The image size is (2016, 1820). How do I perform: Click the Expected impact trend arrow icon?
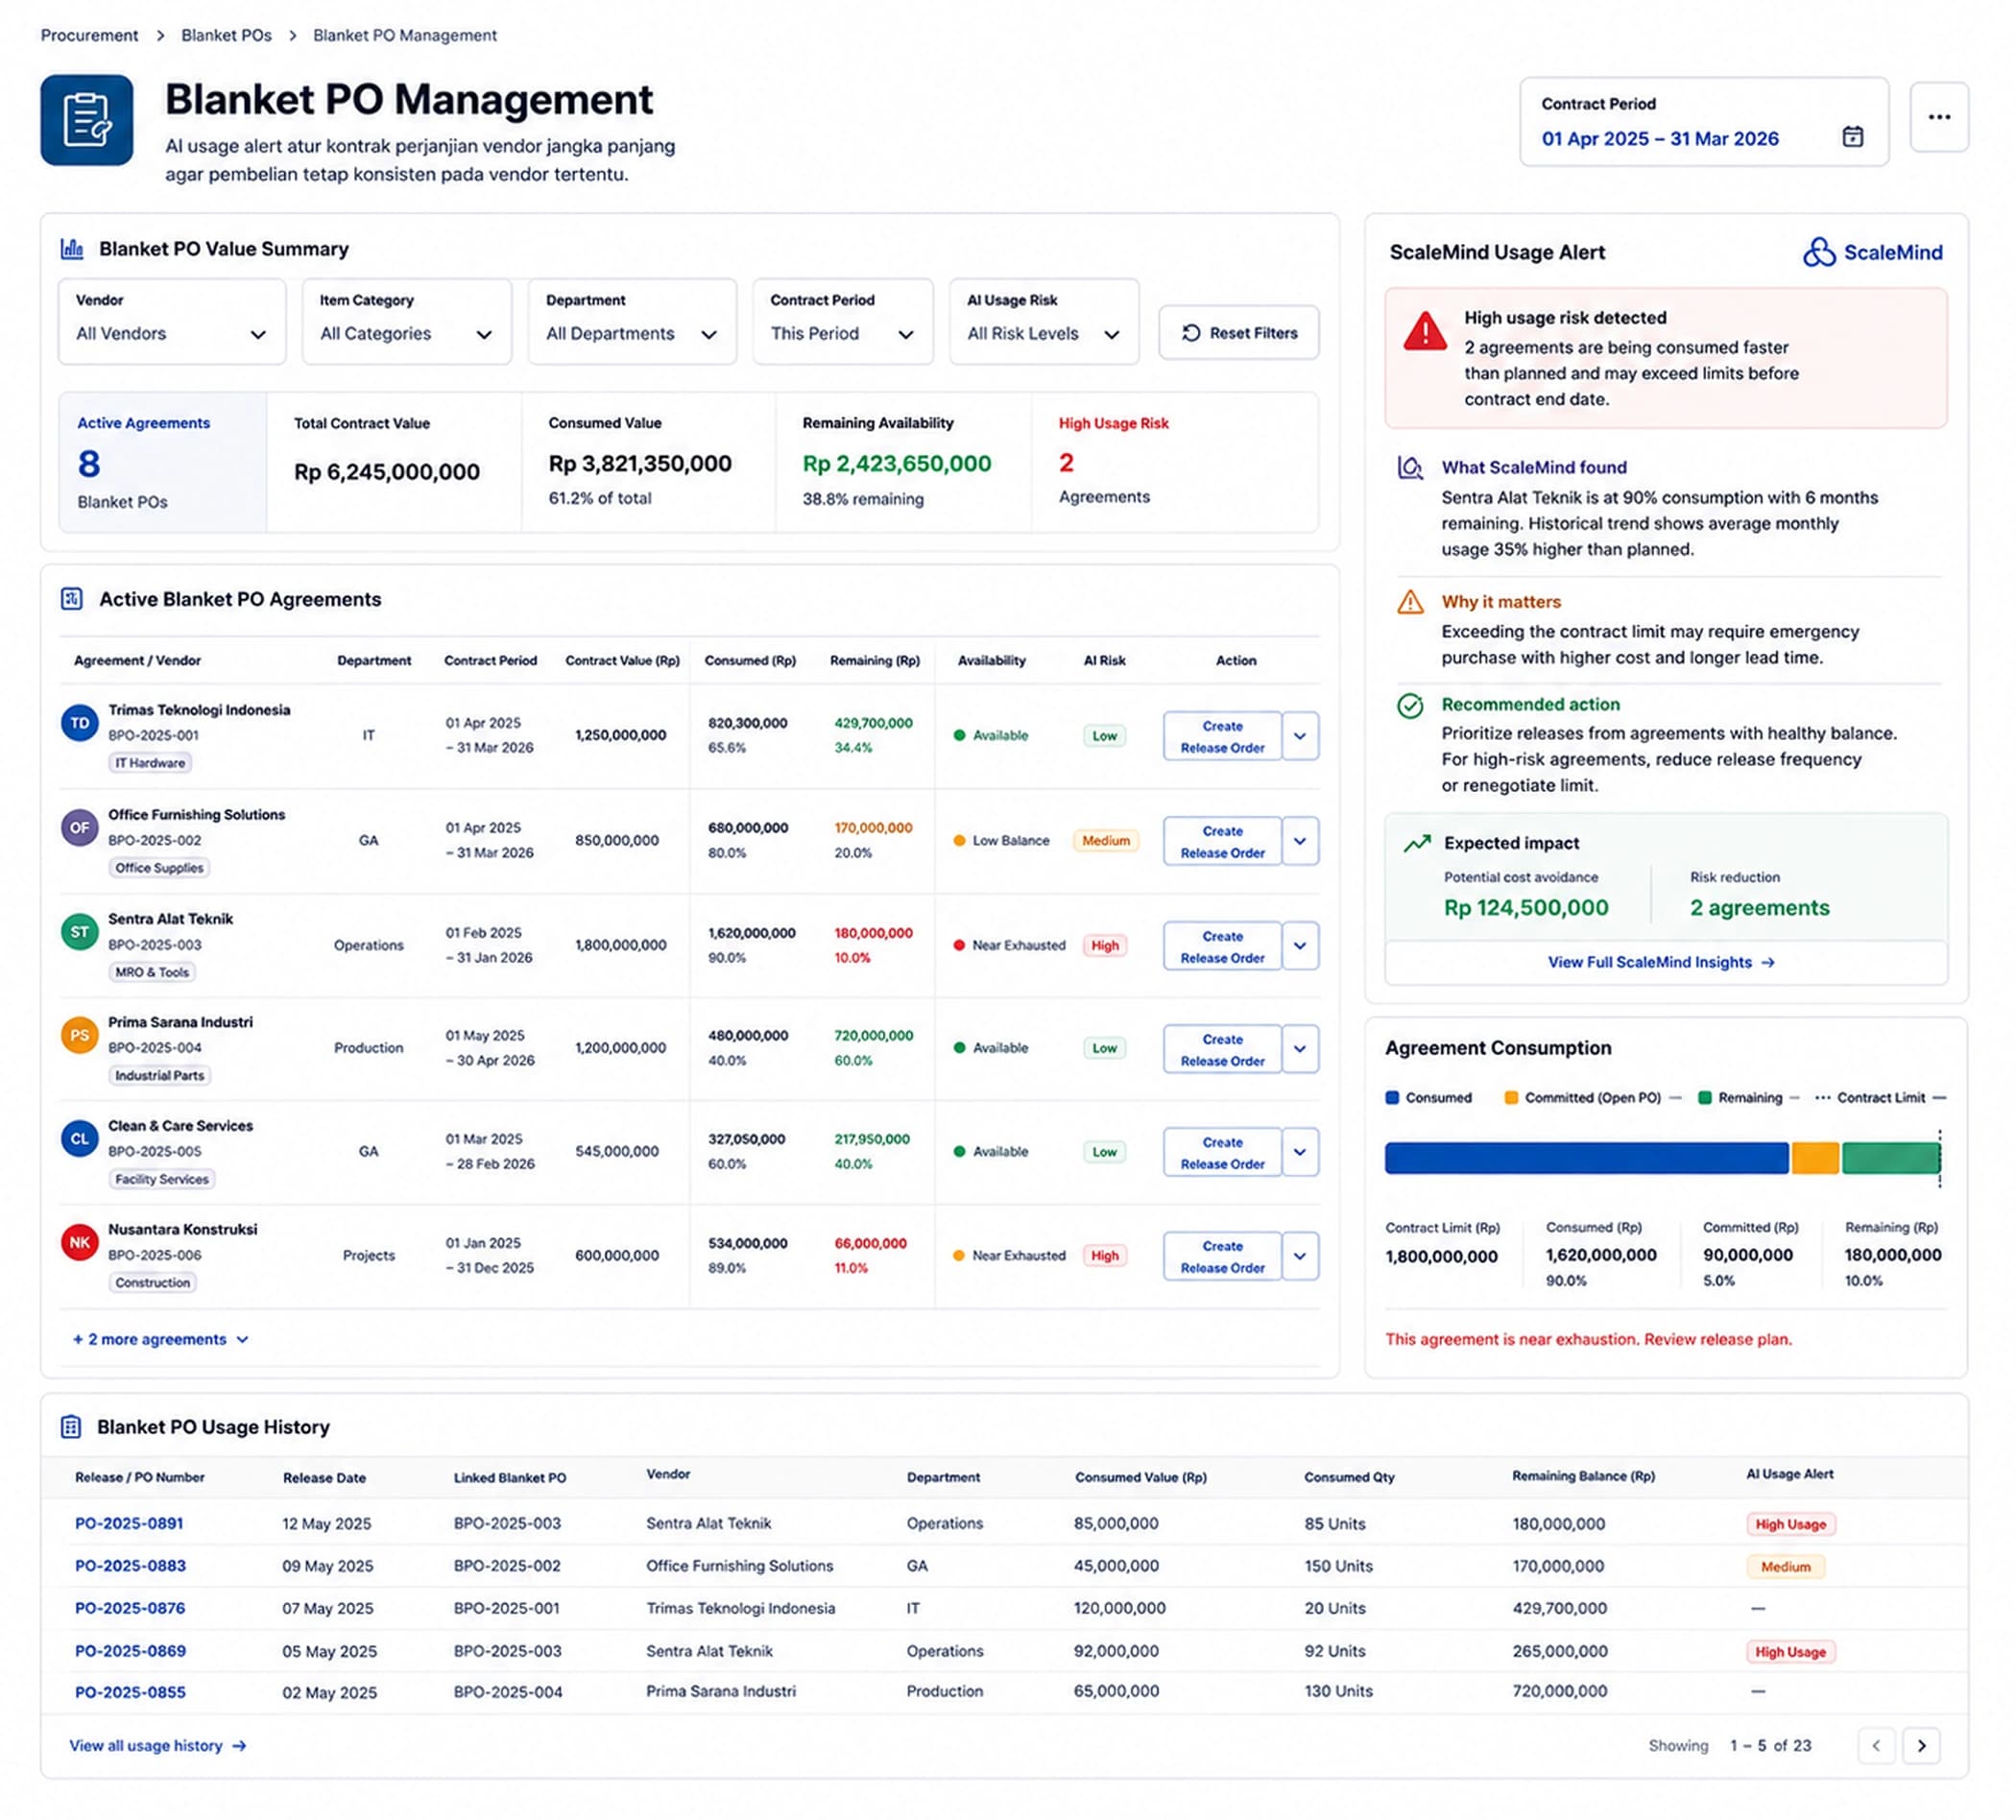[x=1417, y=843]
